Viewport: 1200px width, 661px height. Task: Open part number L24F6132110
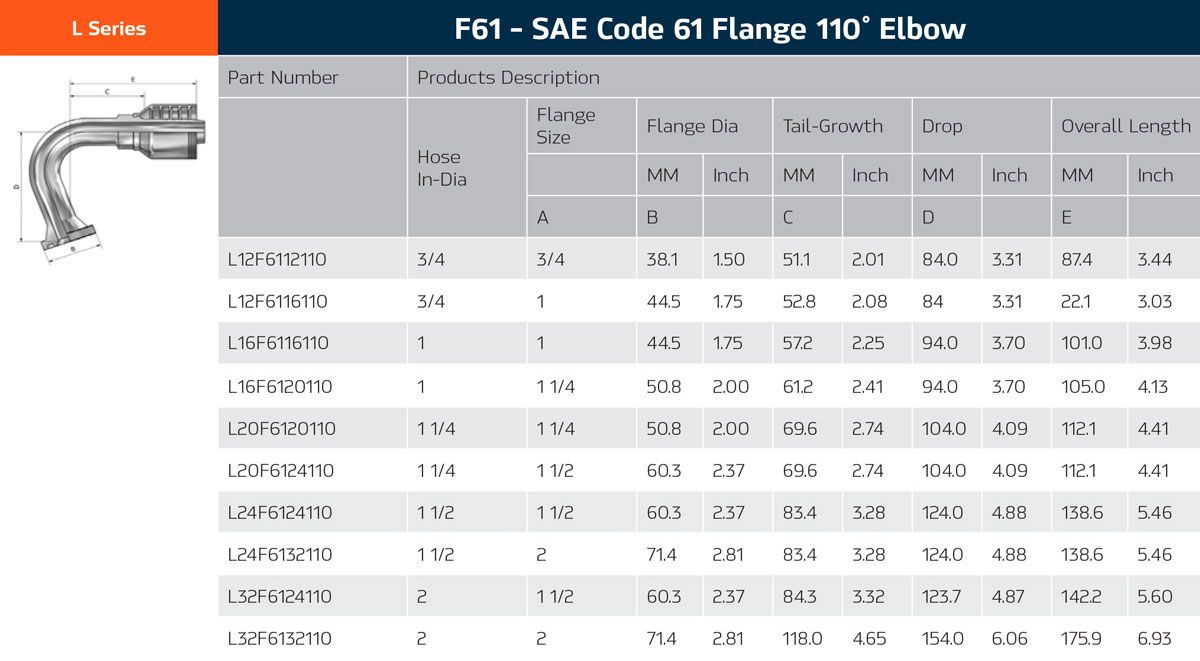click(x=280, y=554)
